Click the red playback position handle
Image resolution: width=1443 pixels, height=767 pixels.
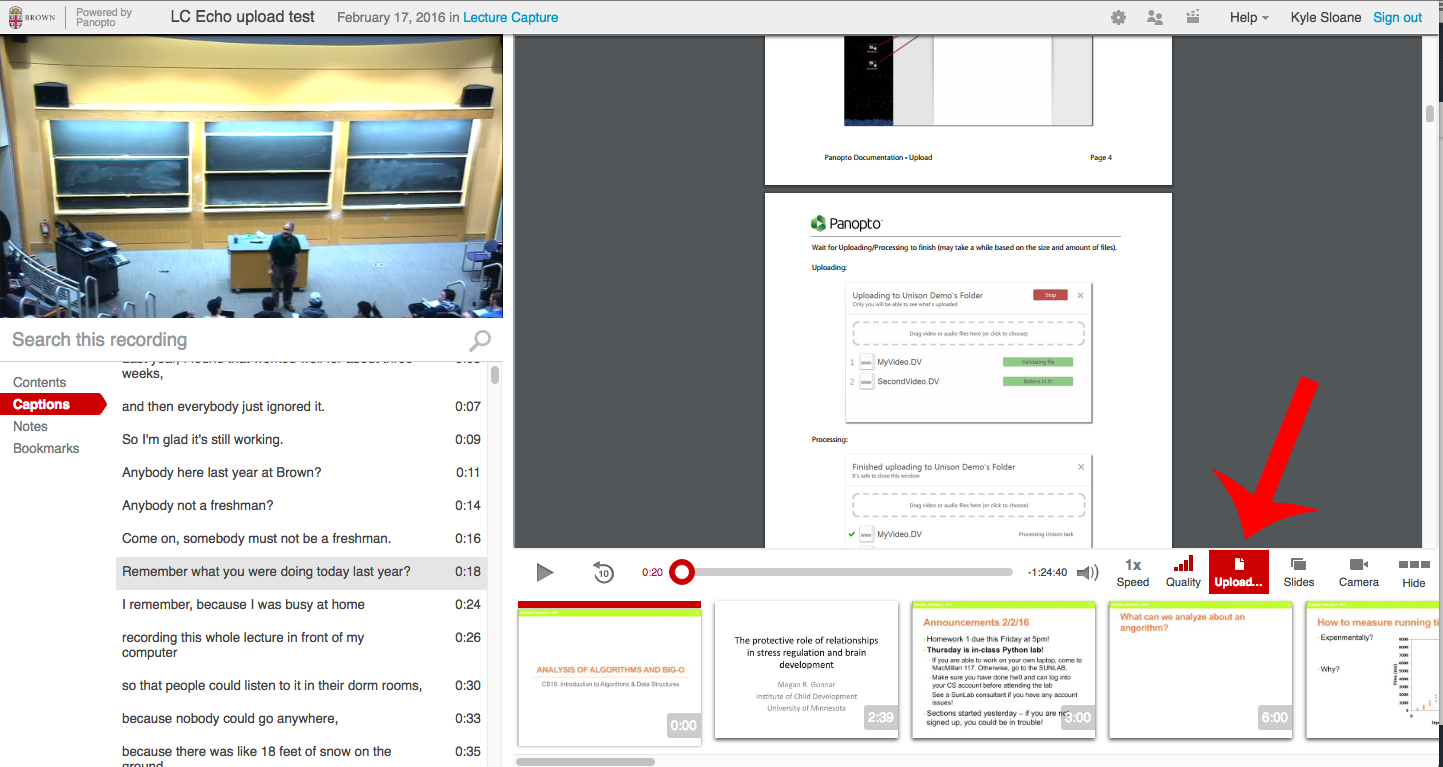click(682, 572)
